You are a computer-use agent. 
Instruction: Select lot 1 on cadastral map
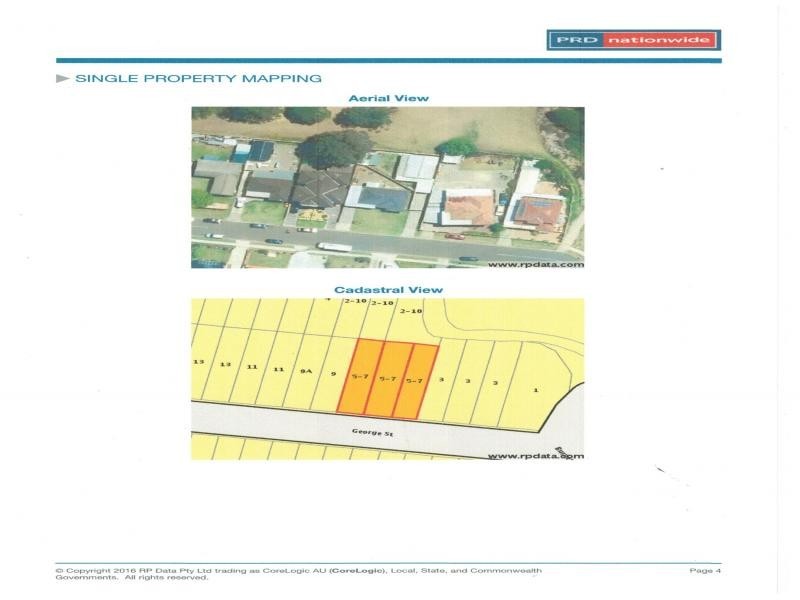pos(536,389)
